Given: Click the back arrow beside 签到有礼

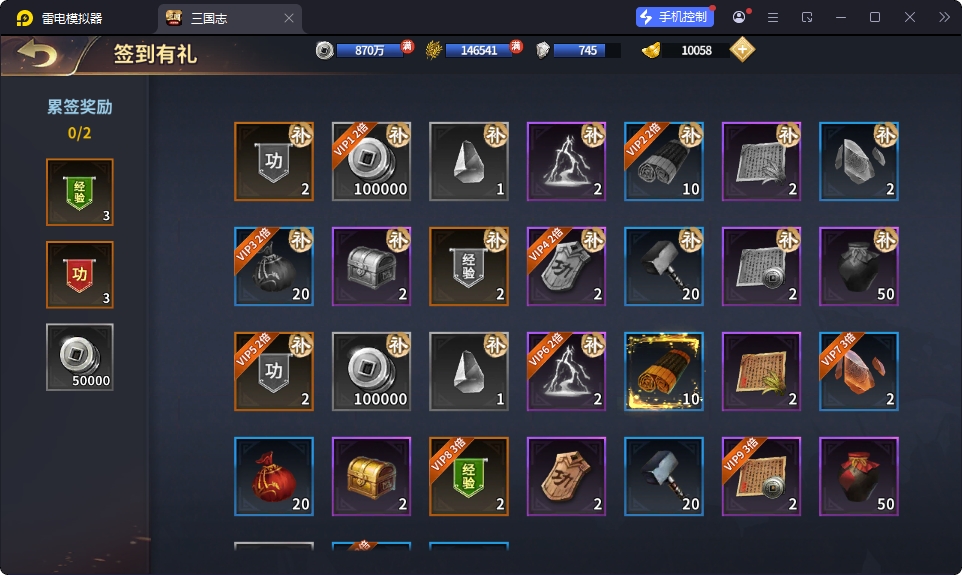Looking at the screenshot, I should pos(37,53).
